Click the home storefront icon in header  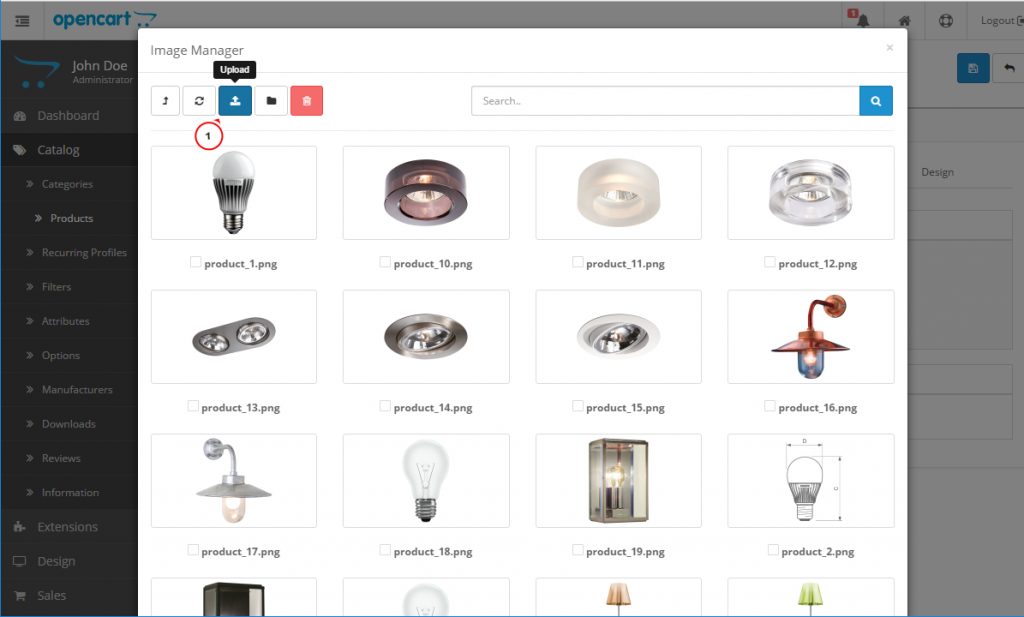click(904, 21)
